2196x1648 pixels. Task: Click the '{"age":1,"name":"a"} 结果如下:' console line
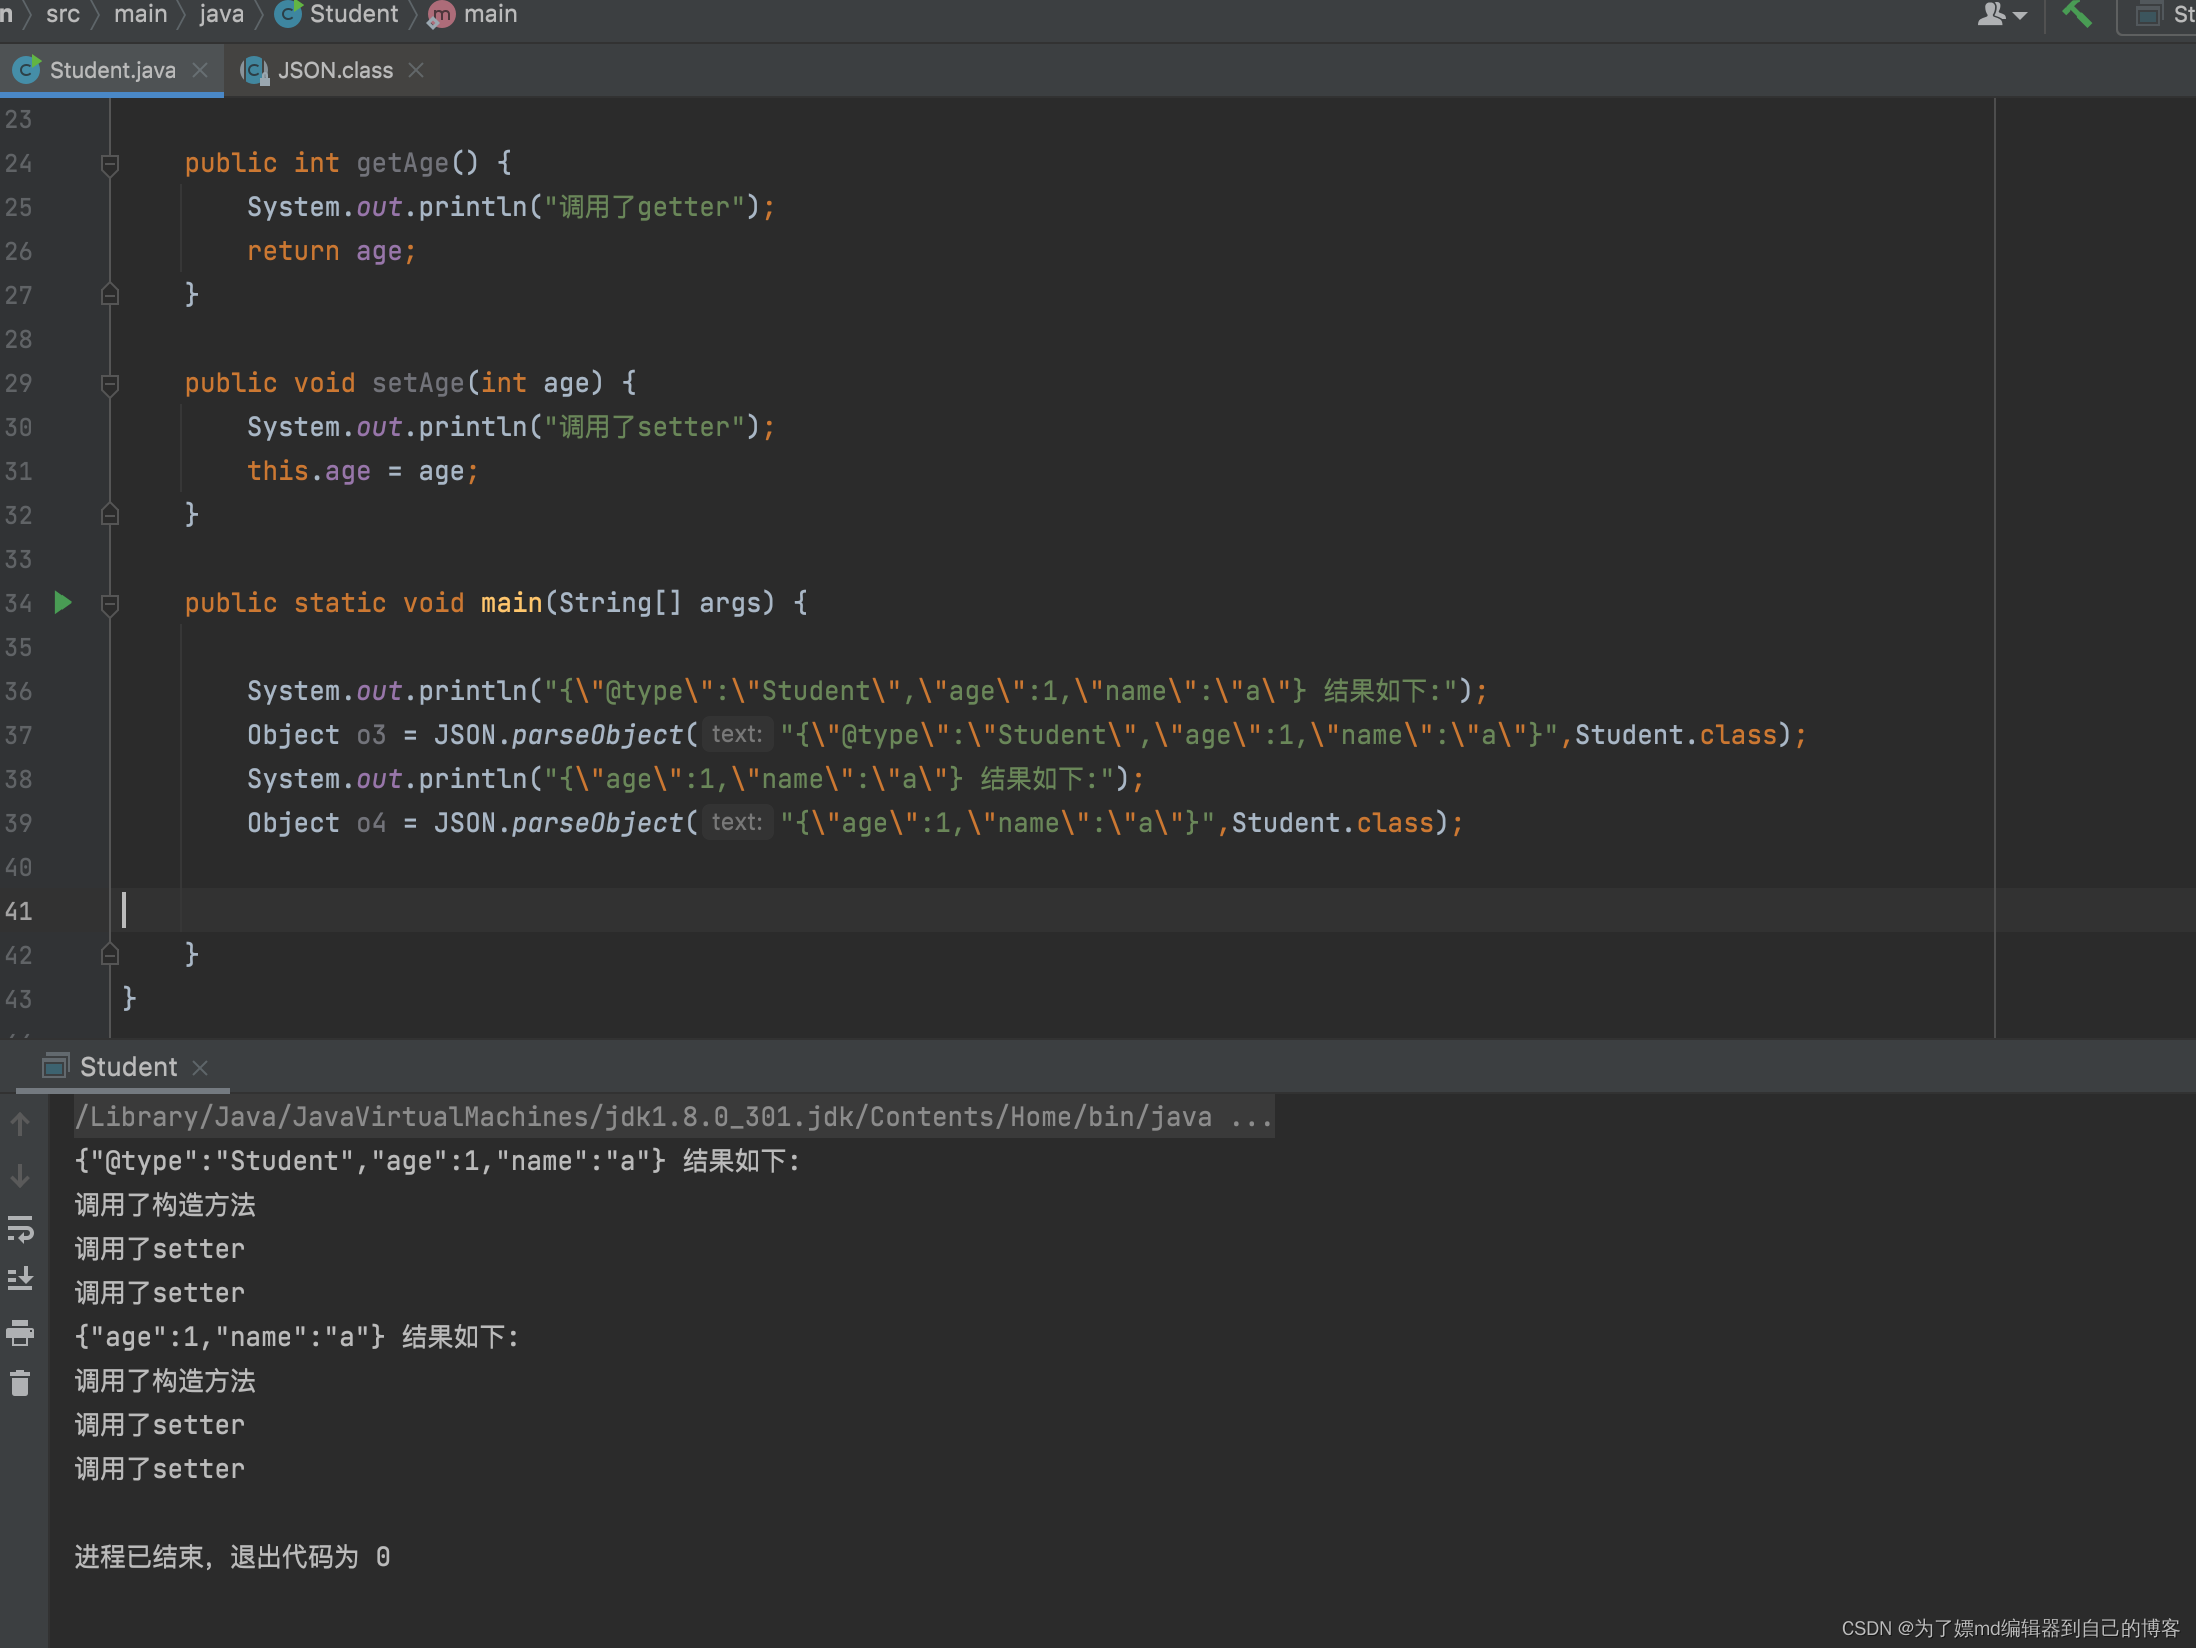point(297,1337)
